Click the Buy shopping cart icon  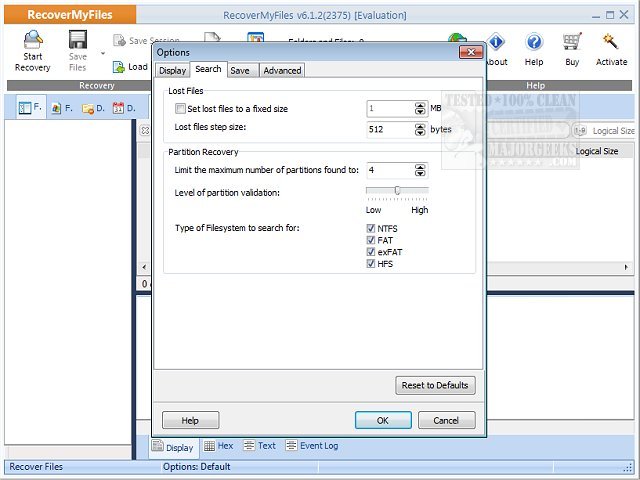(572, 42)
